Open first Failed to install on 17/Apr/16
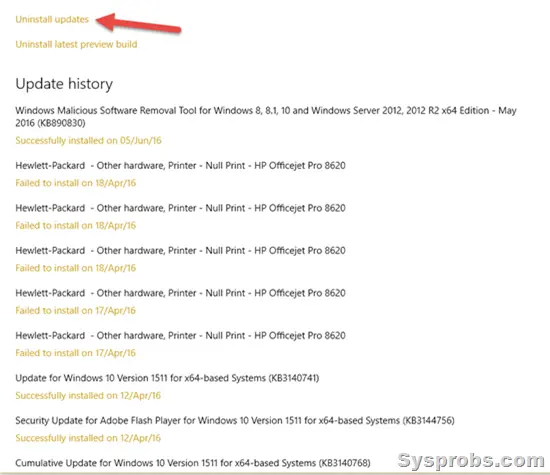 tap(75, 310)
